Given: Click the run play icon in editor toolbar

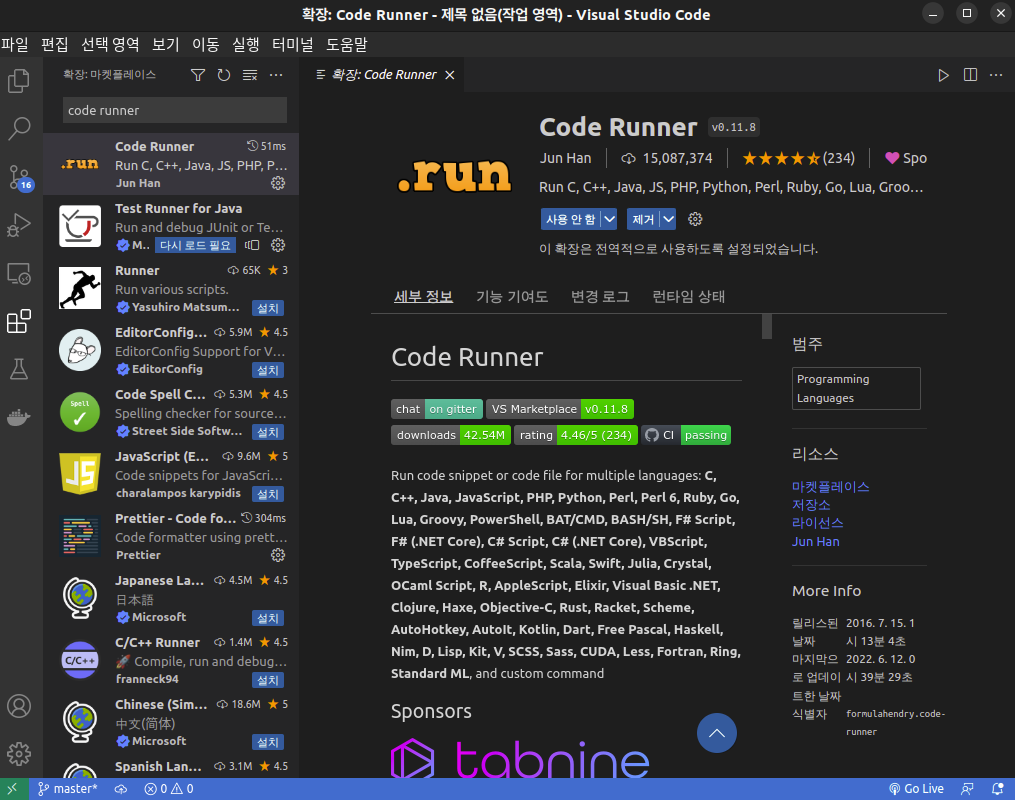Looking at the screenshot, I should coord(943,75).
